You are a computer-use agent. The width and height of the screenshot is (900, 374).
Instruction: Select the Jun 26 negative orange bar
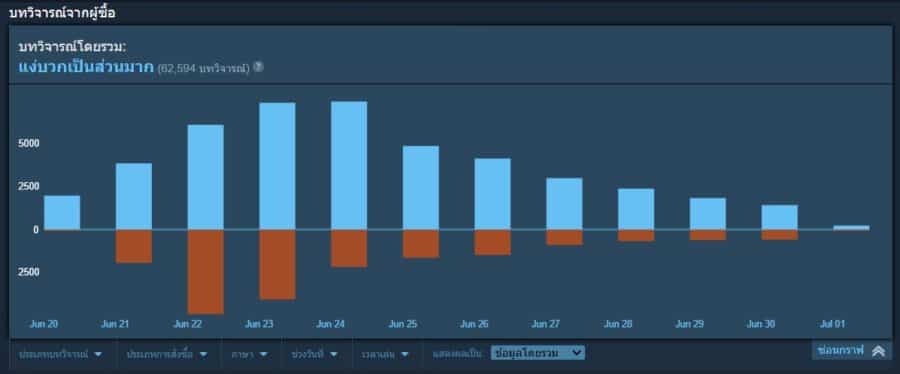[x=492, y=242]
